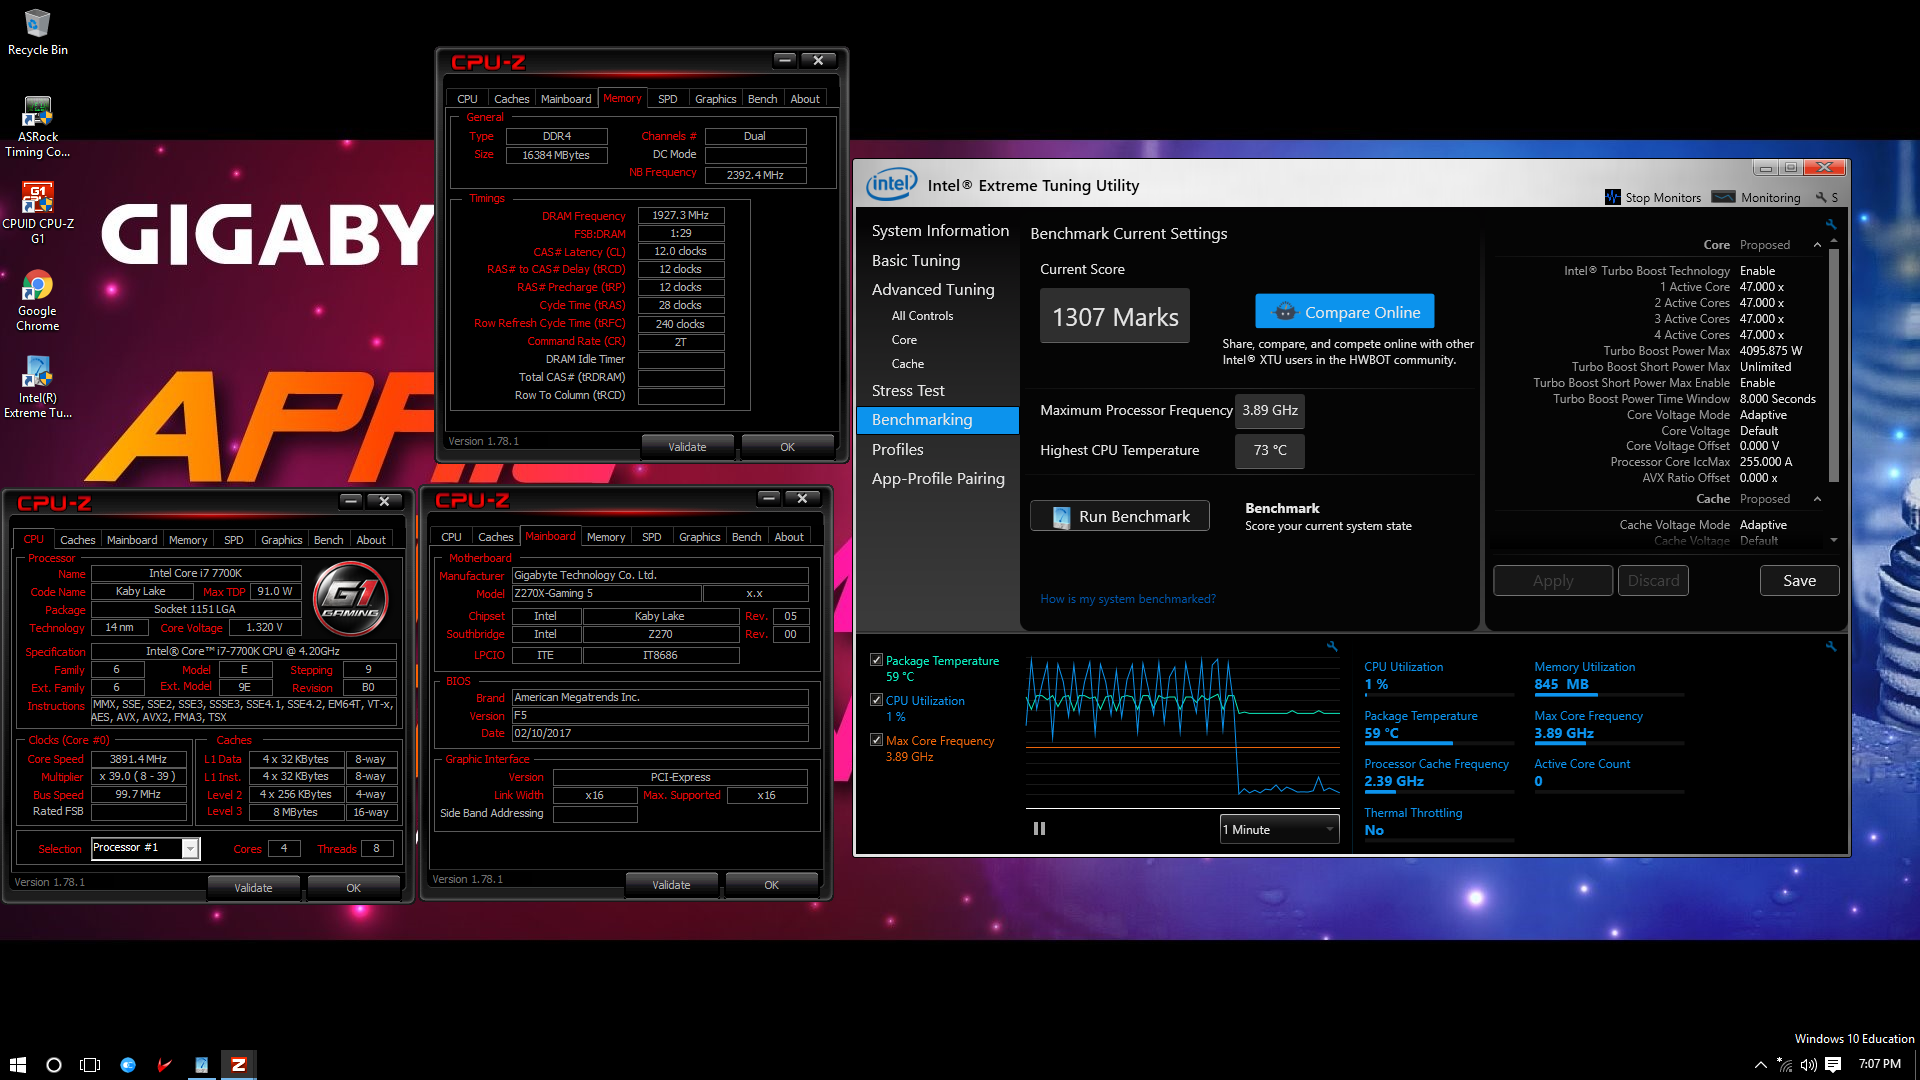Click the wrench settings icon in XTU header
The width and height of the screenshot is (1920, 1080).
1821,197
